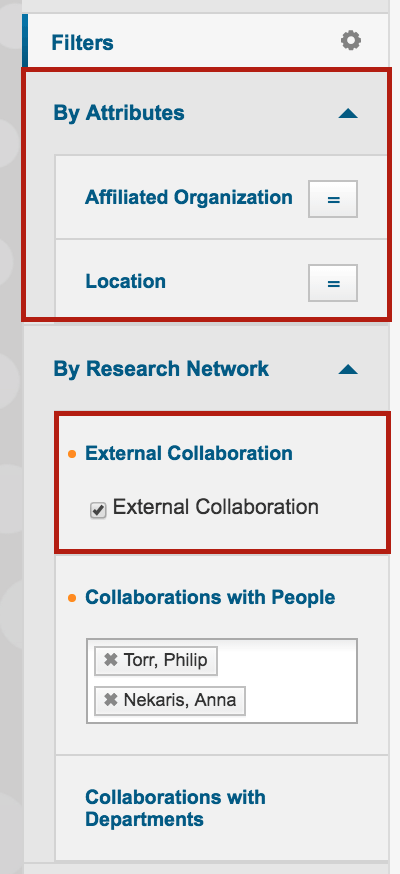Open the Filters settings gear icon
The image size is (400, 874).
tap(350, 41)
